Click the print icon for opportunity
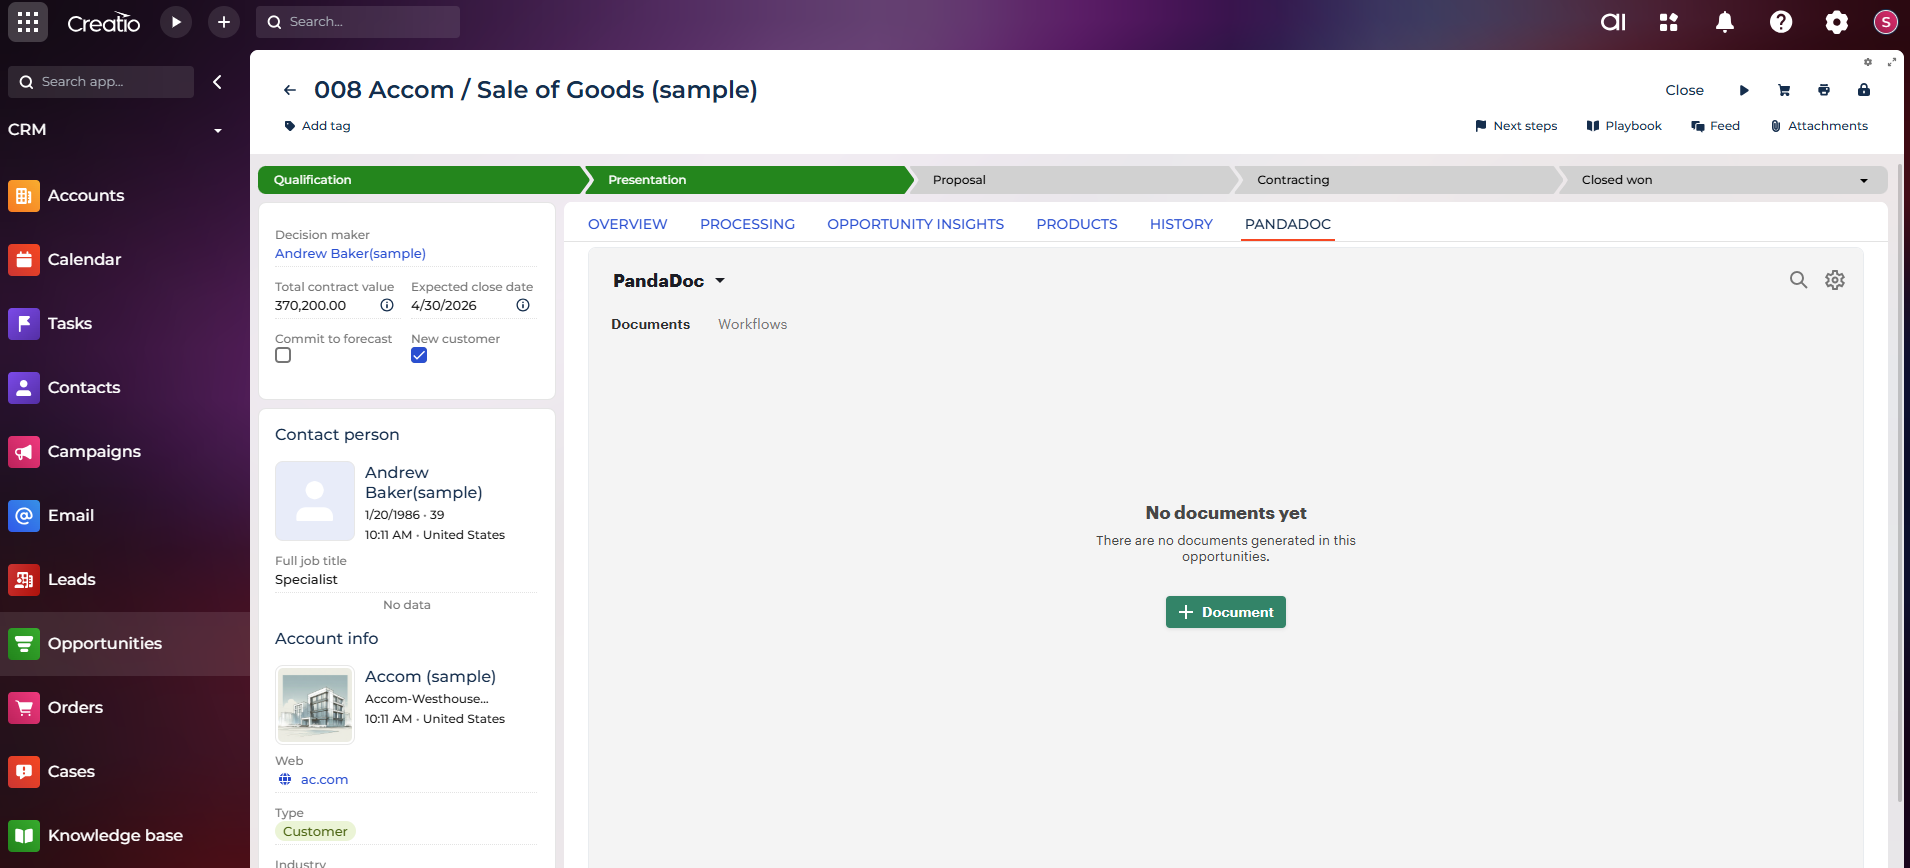 coord(1824,90)
